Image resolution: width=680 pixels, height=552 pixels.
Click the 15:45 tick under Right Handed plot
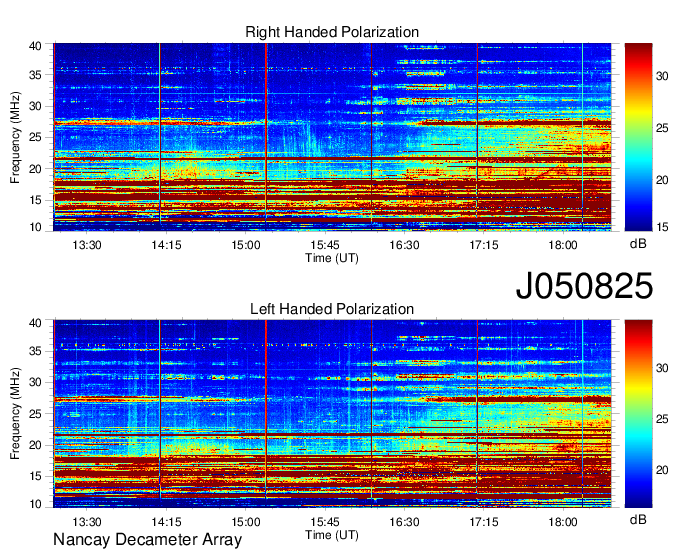click(325, 245)
